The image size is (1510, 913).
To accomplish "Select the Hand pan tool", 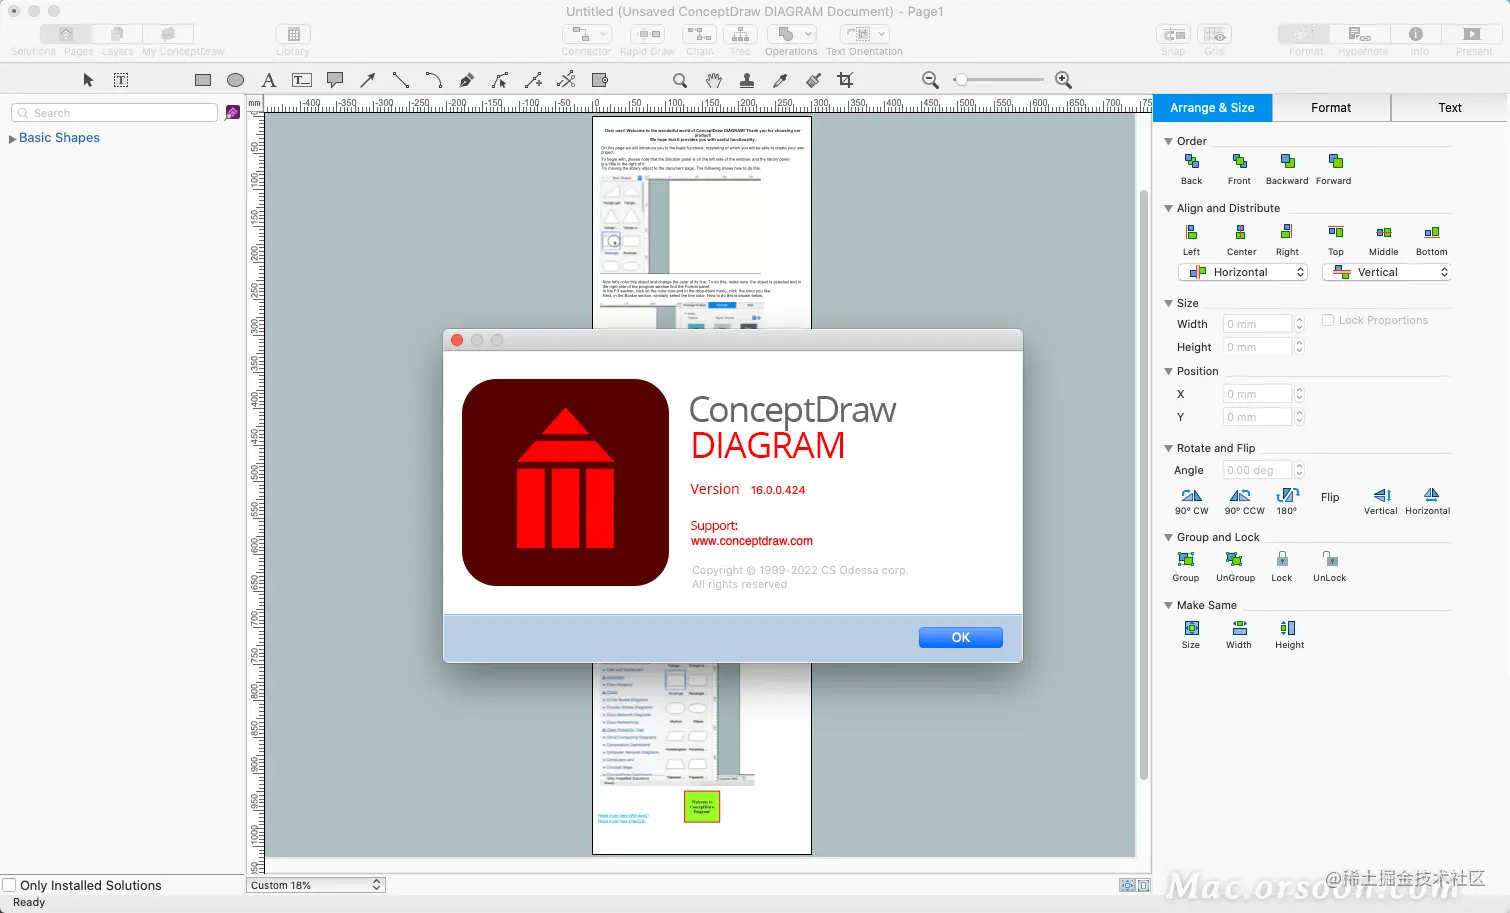I will click(714, 80).
